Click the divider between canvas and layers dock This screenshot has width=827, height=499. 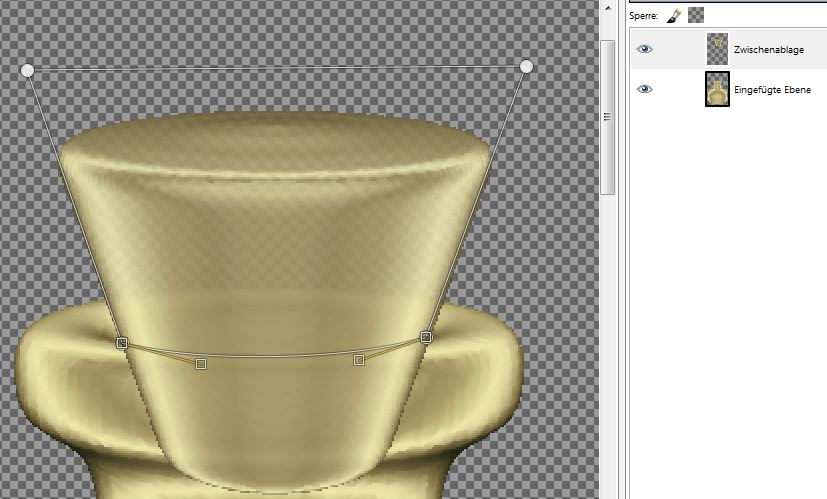point(621,250)
